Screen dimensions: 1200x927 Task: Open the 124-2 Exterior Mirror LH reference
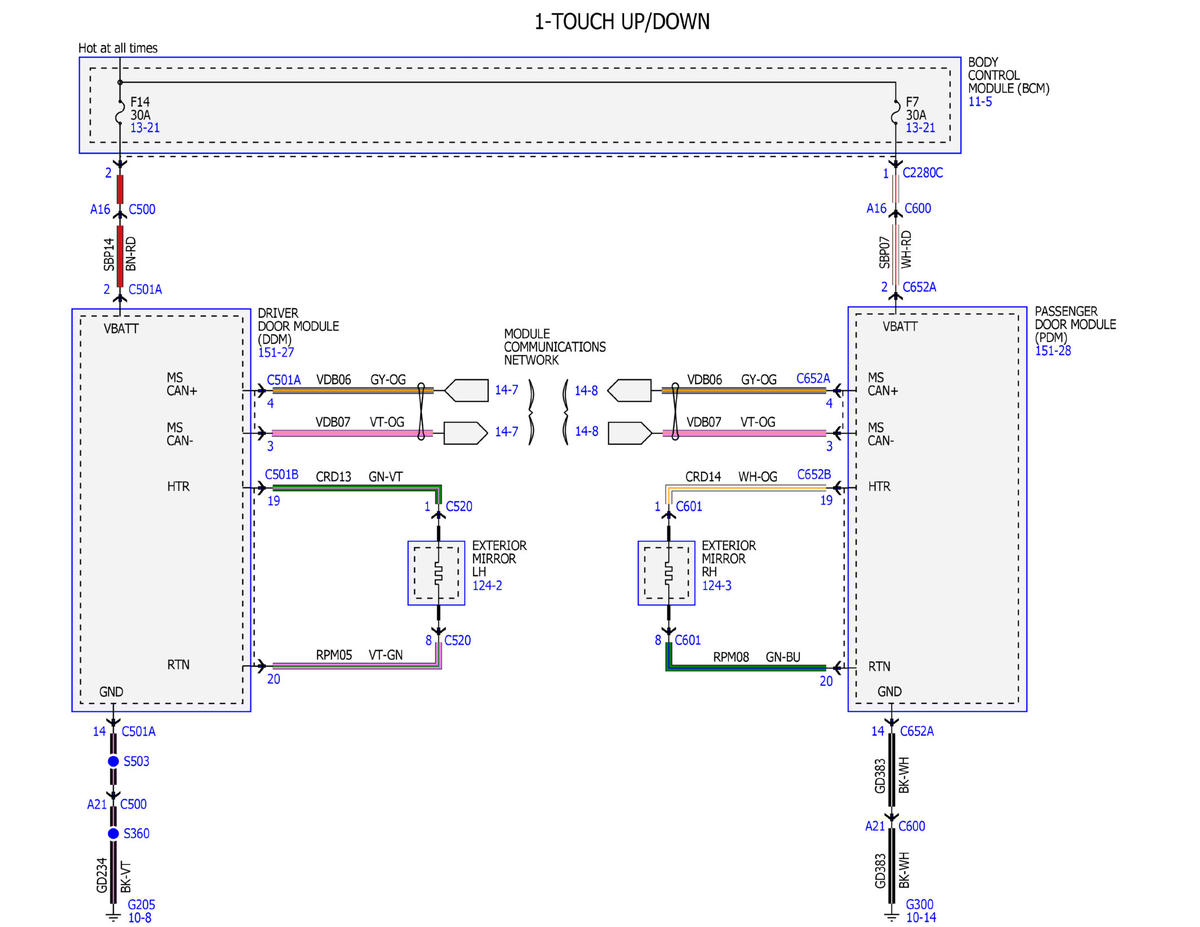pyautogui.click(x=487, y=585)
